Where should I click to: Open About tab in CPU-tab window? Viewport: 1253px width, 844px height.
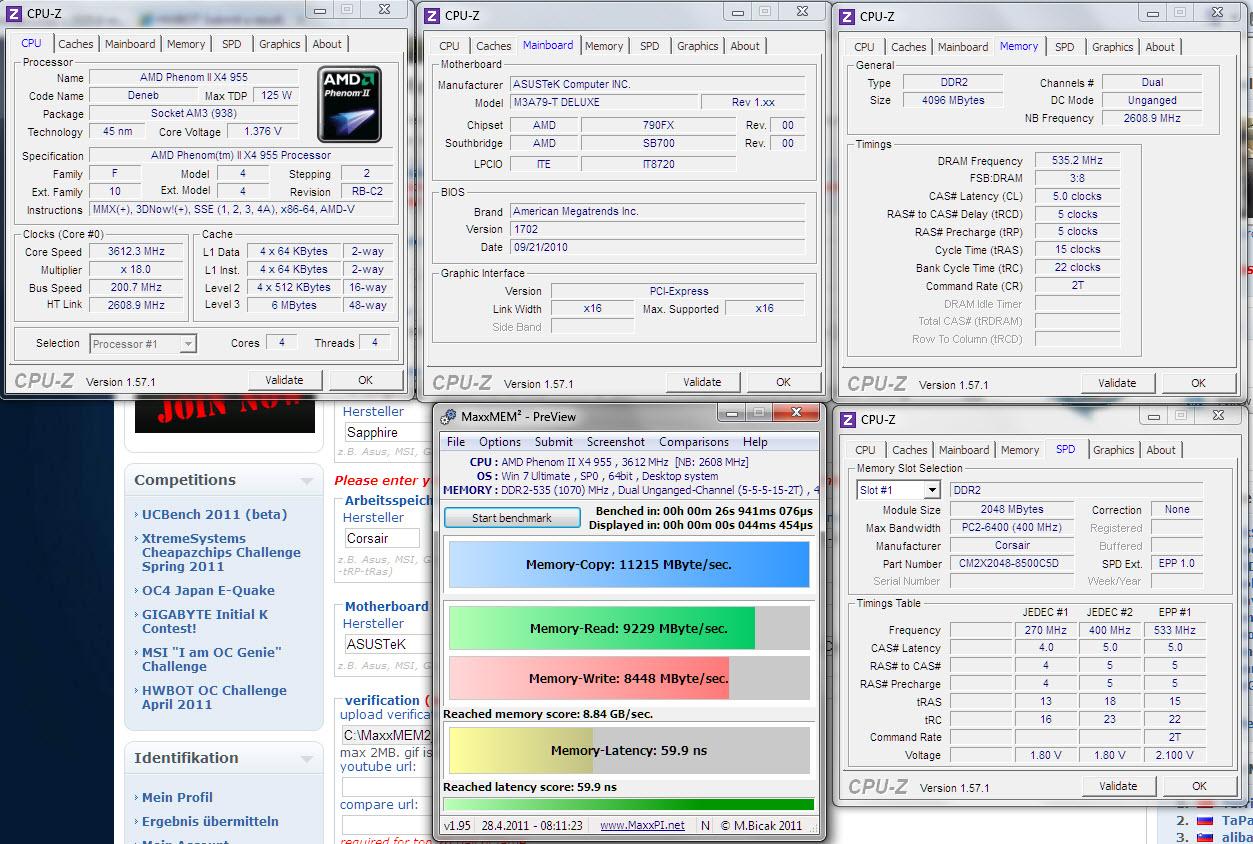point(327,44)
